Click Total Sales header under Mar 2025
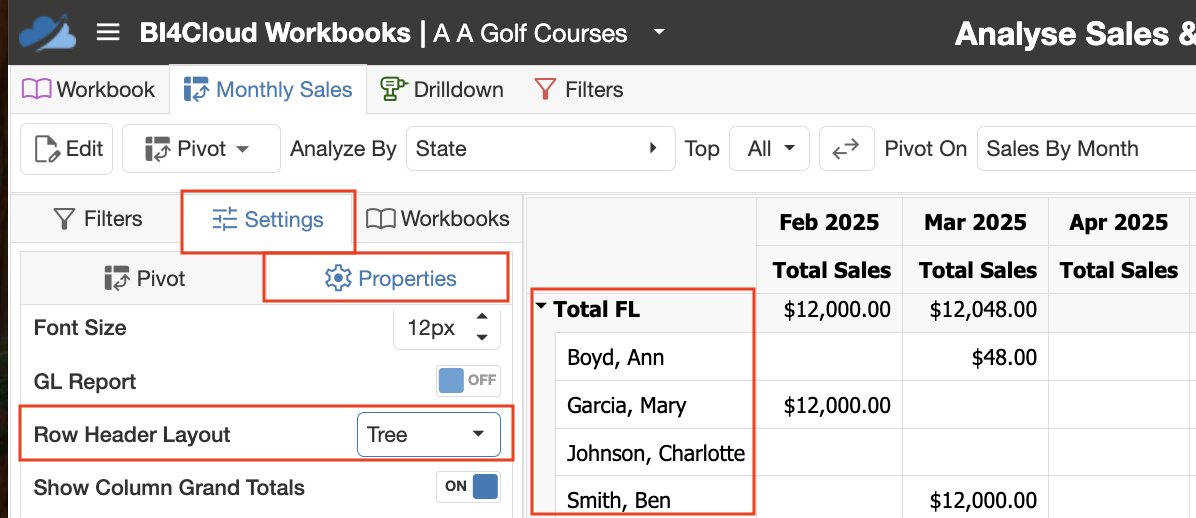Image resolution: width=1196 pixels, height=518 pixels. click(x=978, y=269)
